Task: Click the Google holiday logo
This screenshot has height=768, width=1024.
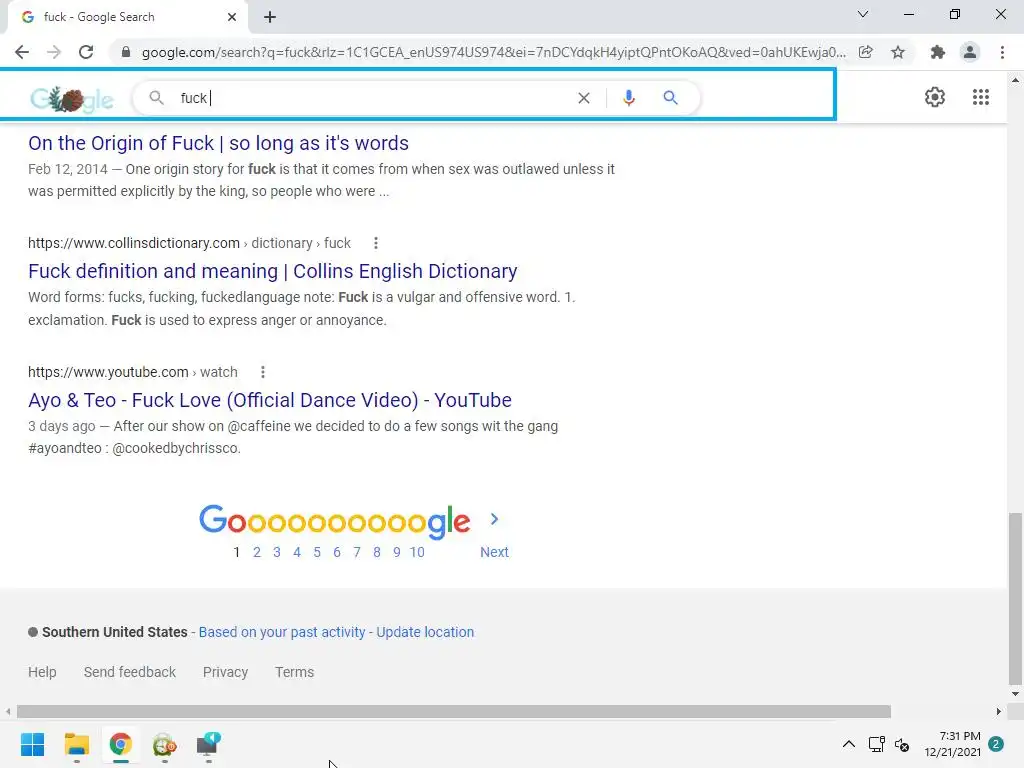Action: click(x=72, y=99)
